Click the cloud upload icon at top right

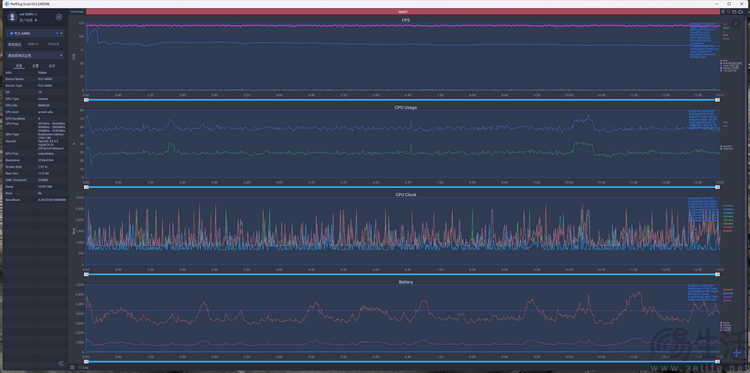[740, 11]
